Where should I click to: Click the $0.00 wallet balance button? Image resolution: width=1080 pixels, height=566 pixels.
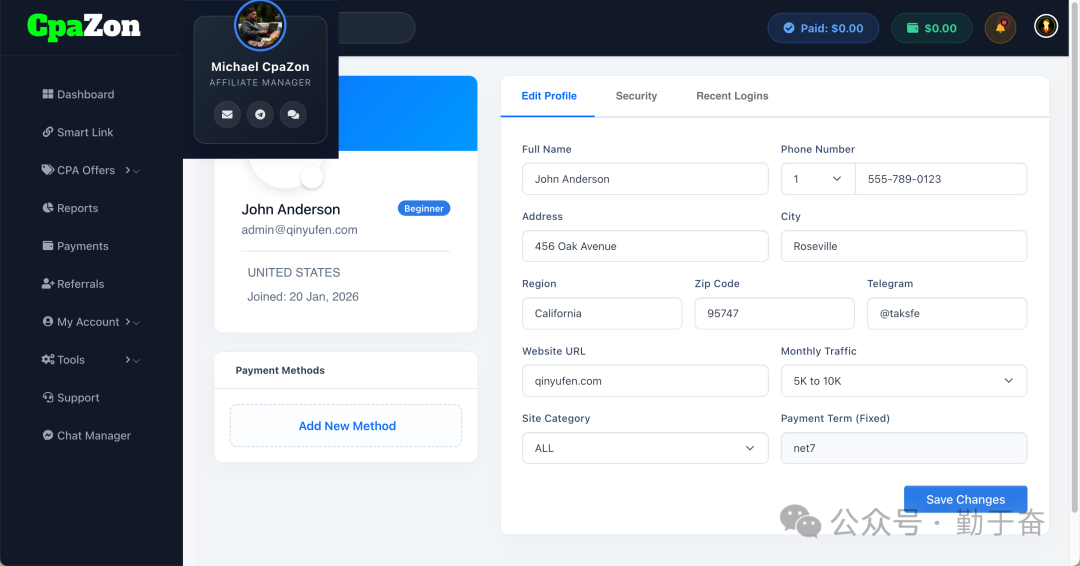[x=931, y=28]
